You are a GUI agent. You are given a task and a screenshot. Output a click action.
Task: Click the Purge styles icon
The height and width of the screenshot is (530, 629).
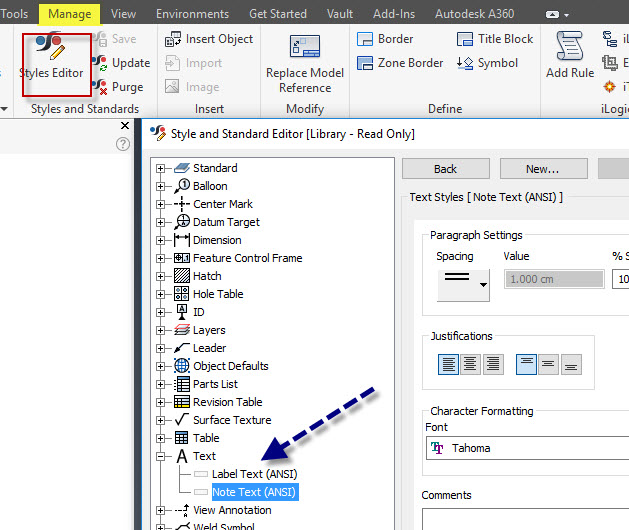pyautogui.click(x=99, y=87)
